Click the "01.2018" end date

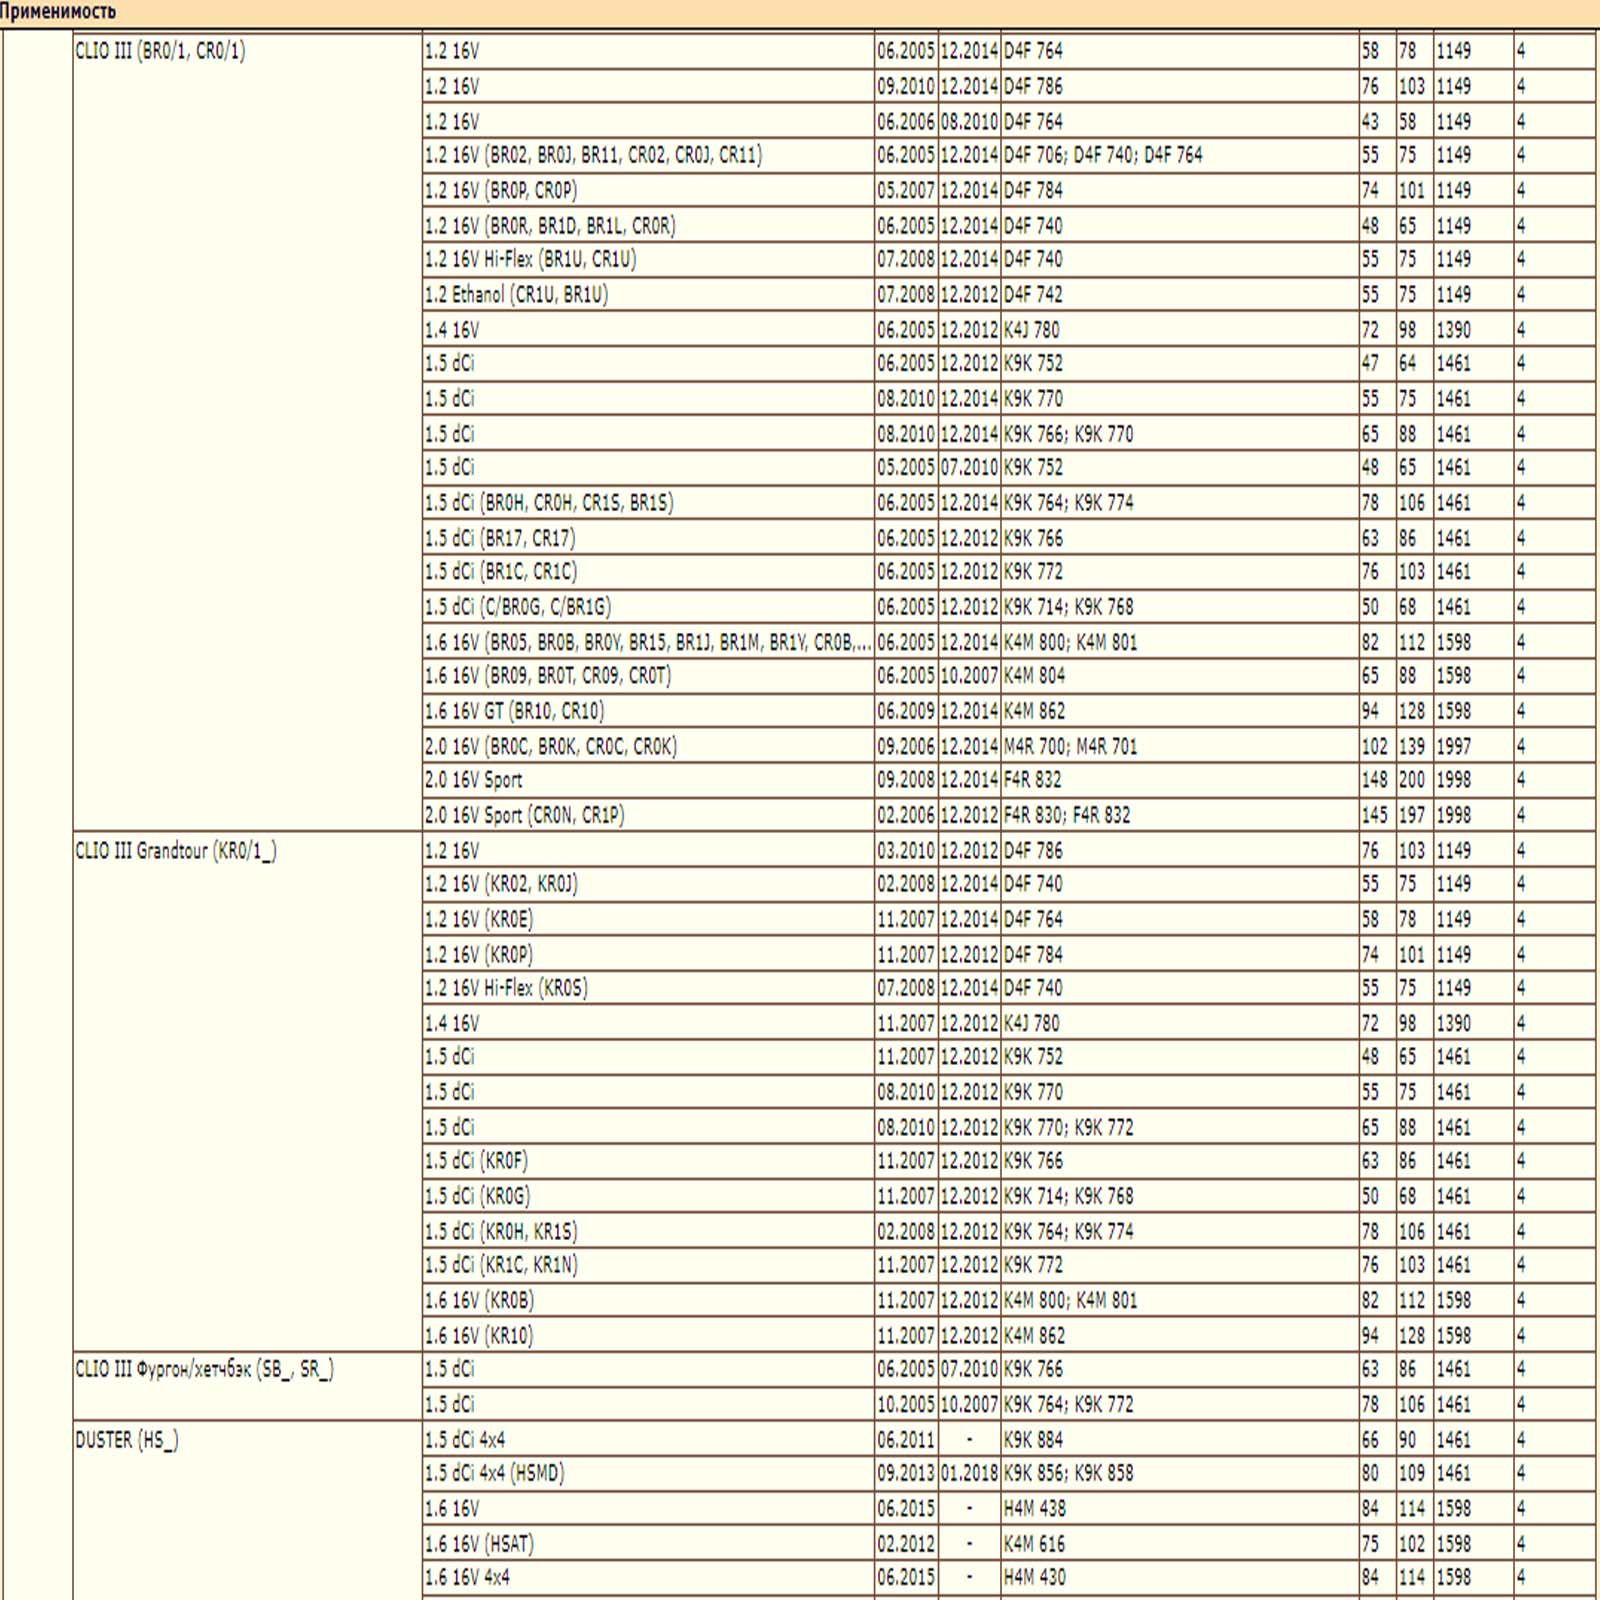click(x=969, y=1473)
